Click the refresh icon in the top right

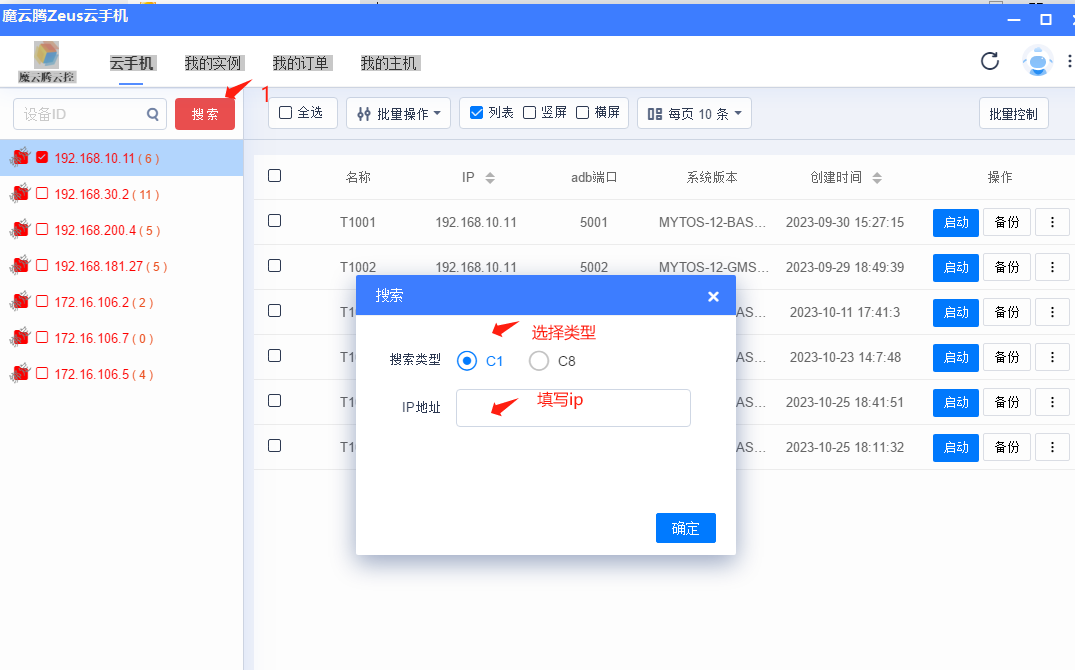pos(989,61)
